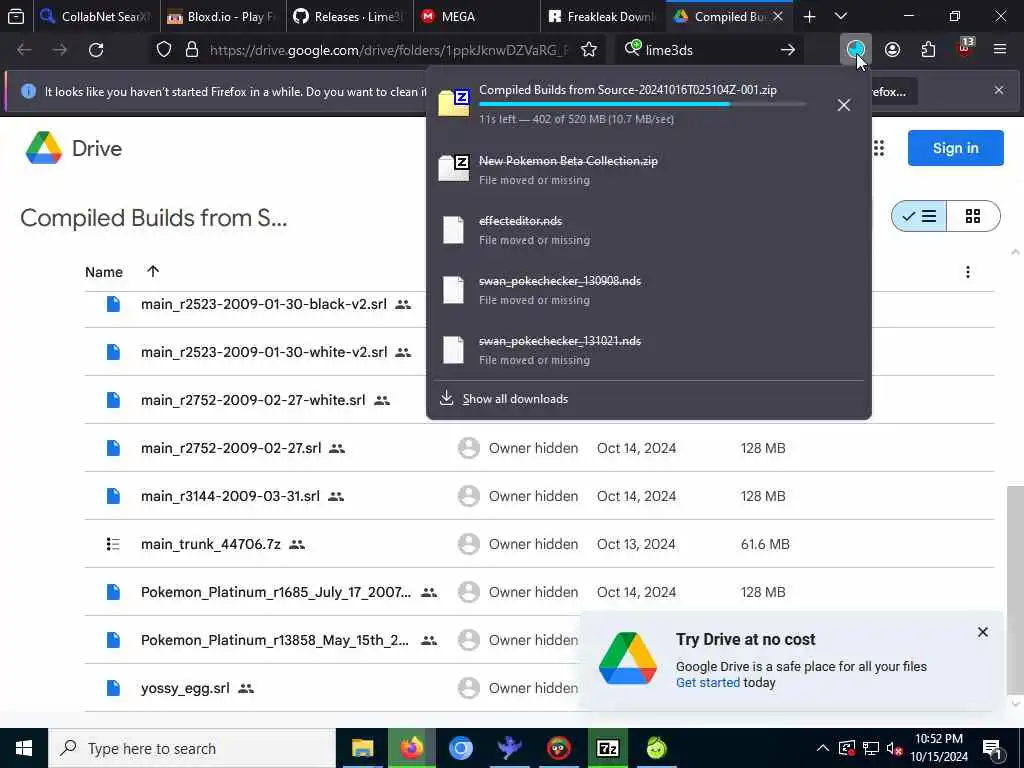1024x768 pixels.
Task: Click swan_pokechecker_131021.nds download entry
Action: pos(648,350)
